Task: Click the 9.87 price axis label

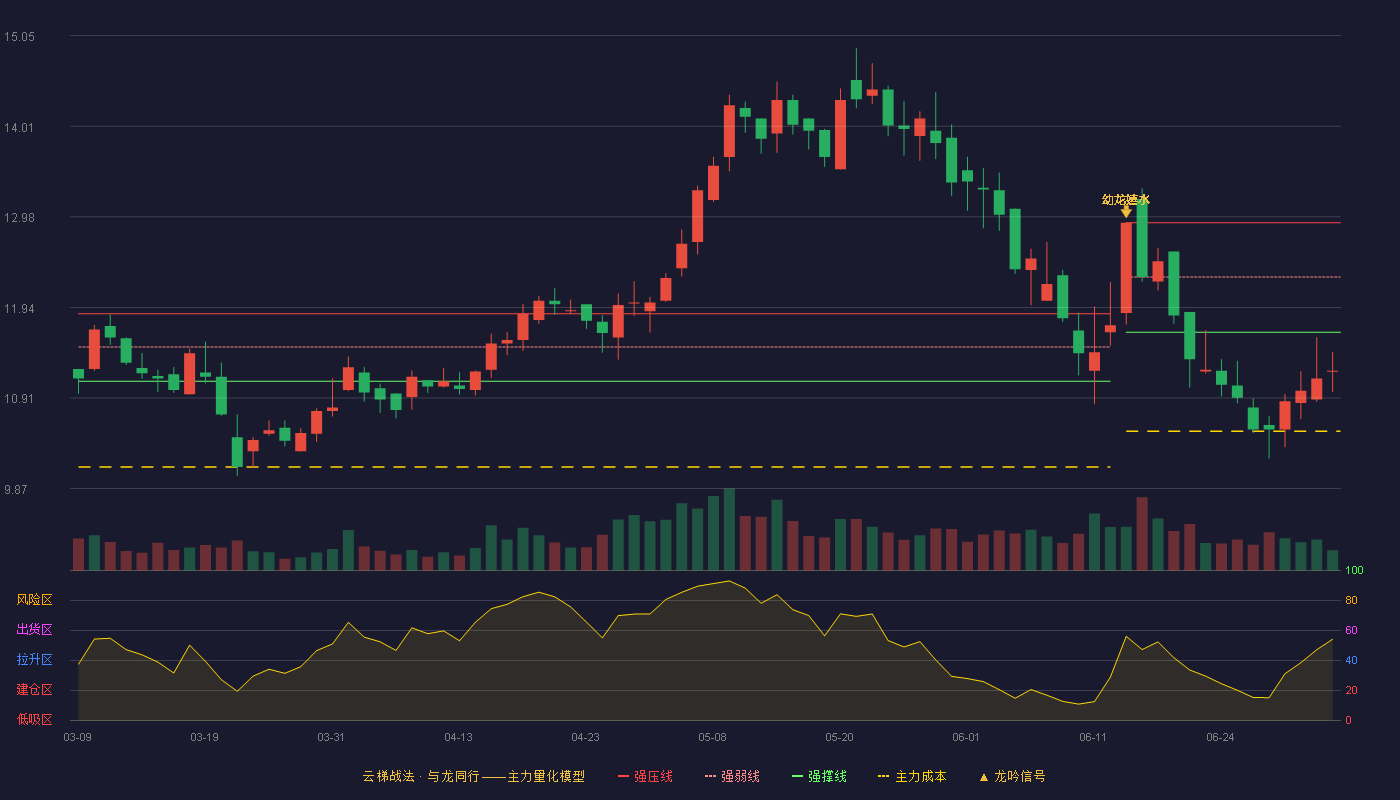Action: (16, 490)
